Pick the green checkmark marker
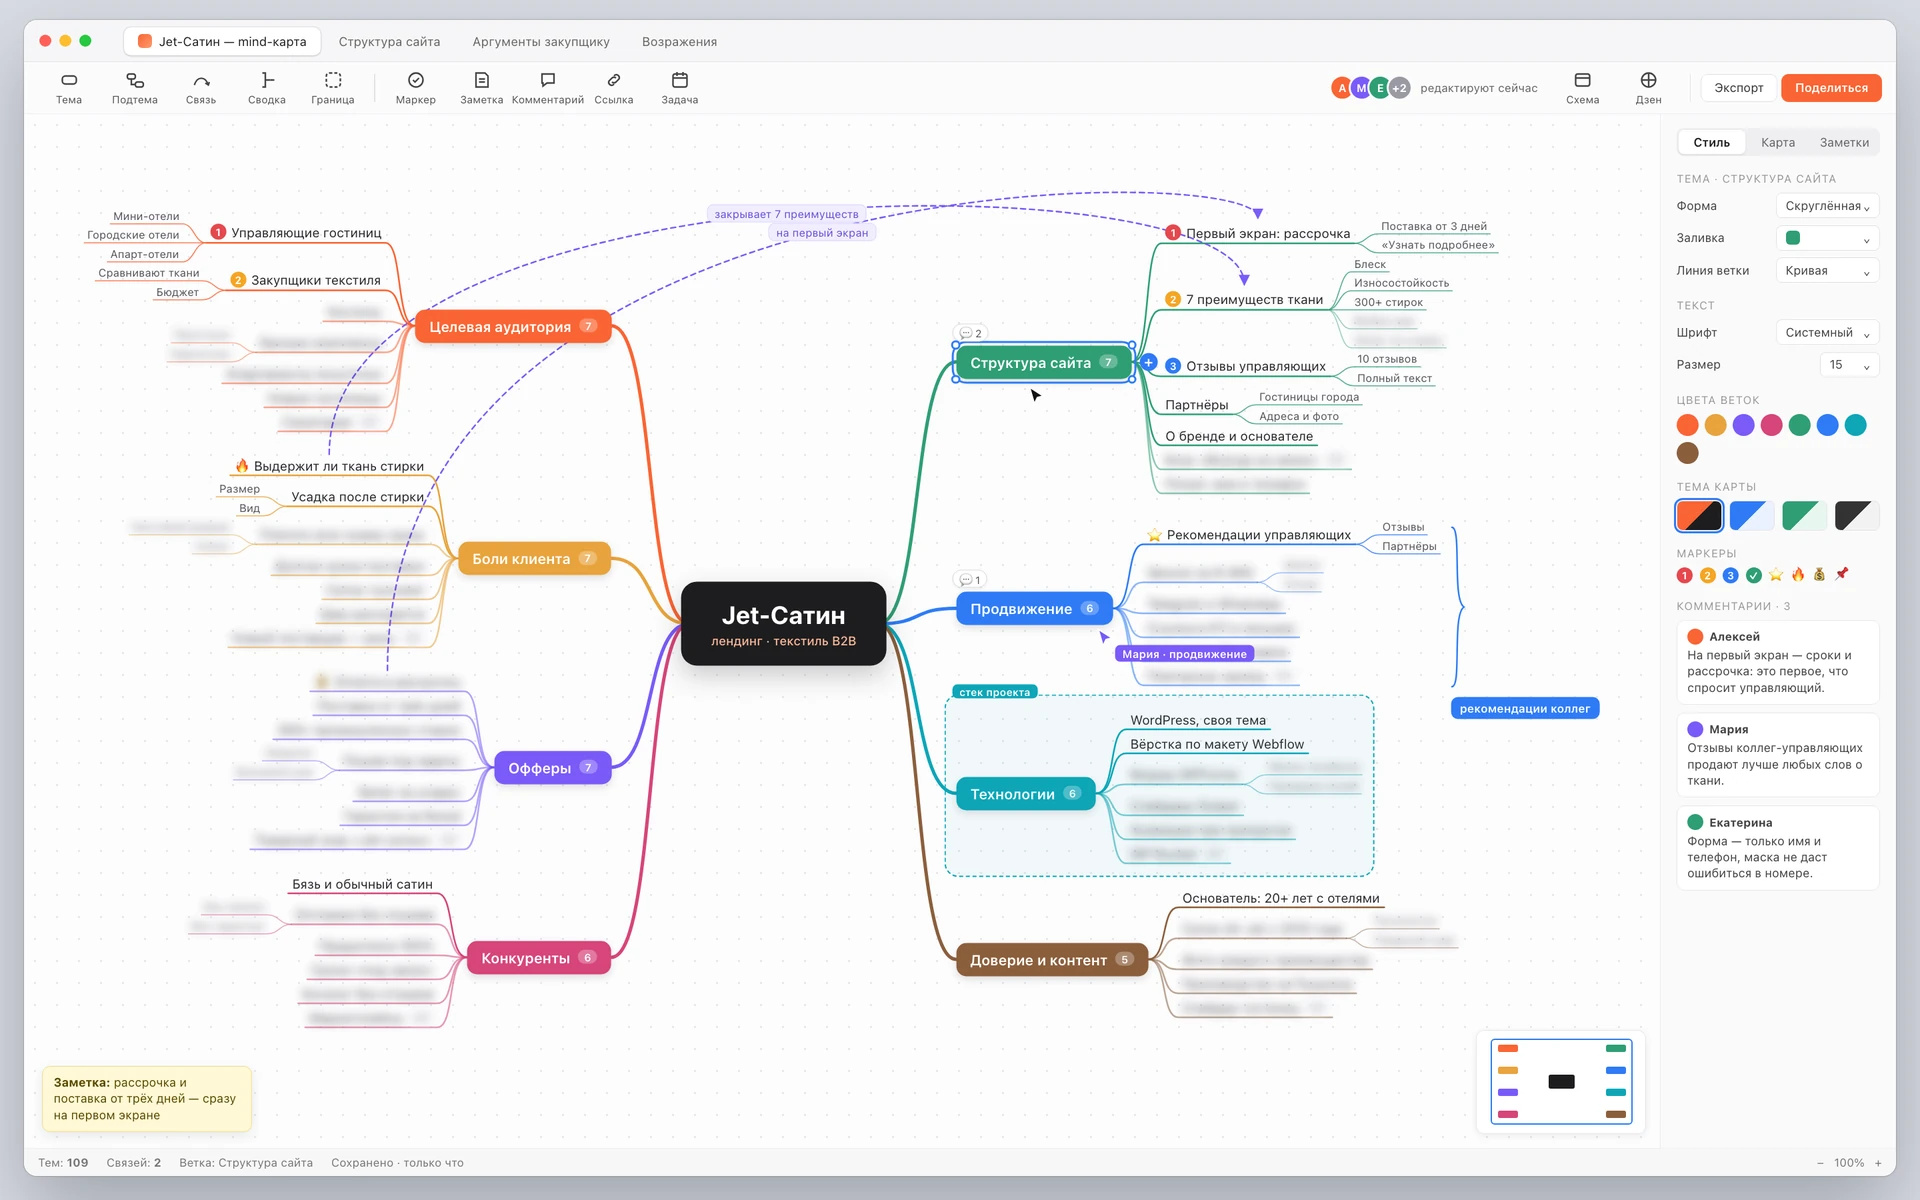The height and width of the screenshot is (1200, 1920). click(1753, 575)
